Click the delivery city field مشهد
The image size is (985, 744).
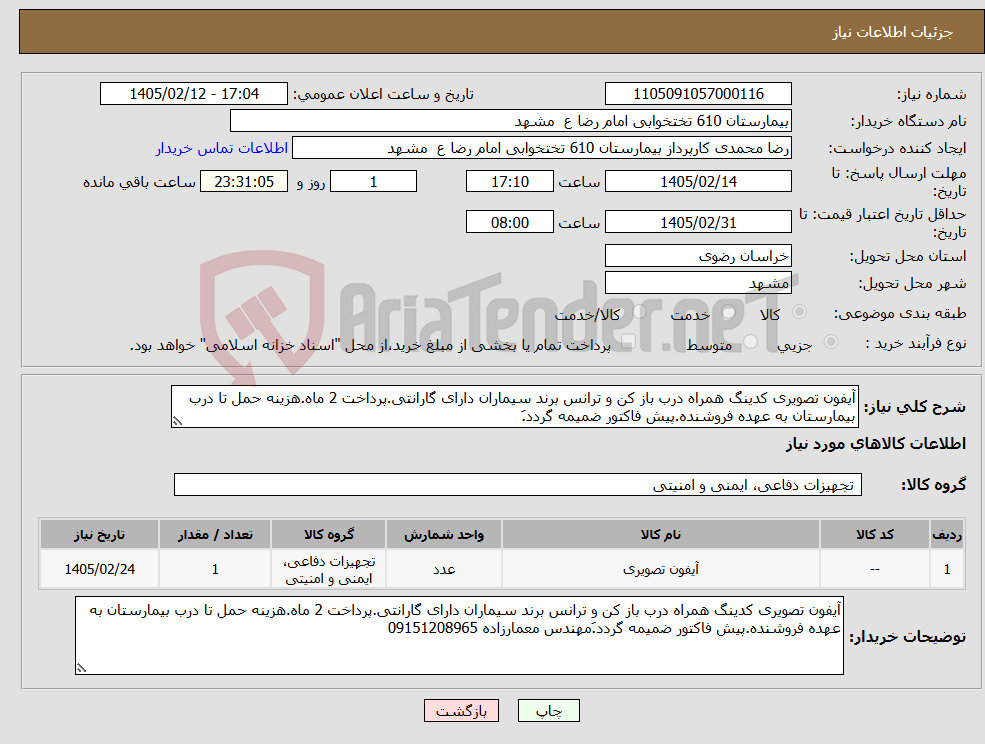click(698, 283)
